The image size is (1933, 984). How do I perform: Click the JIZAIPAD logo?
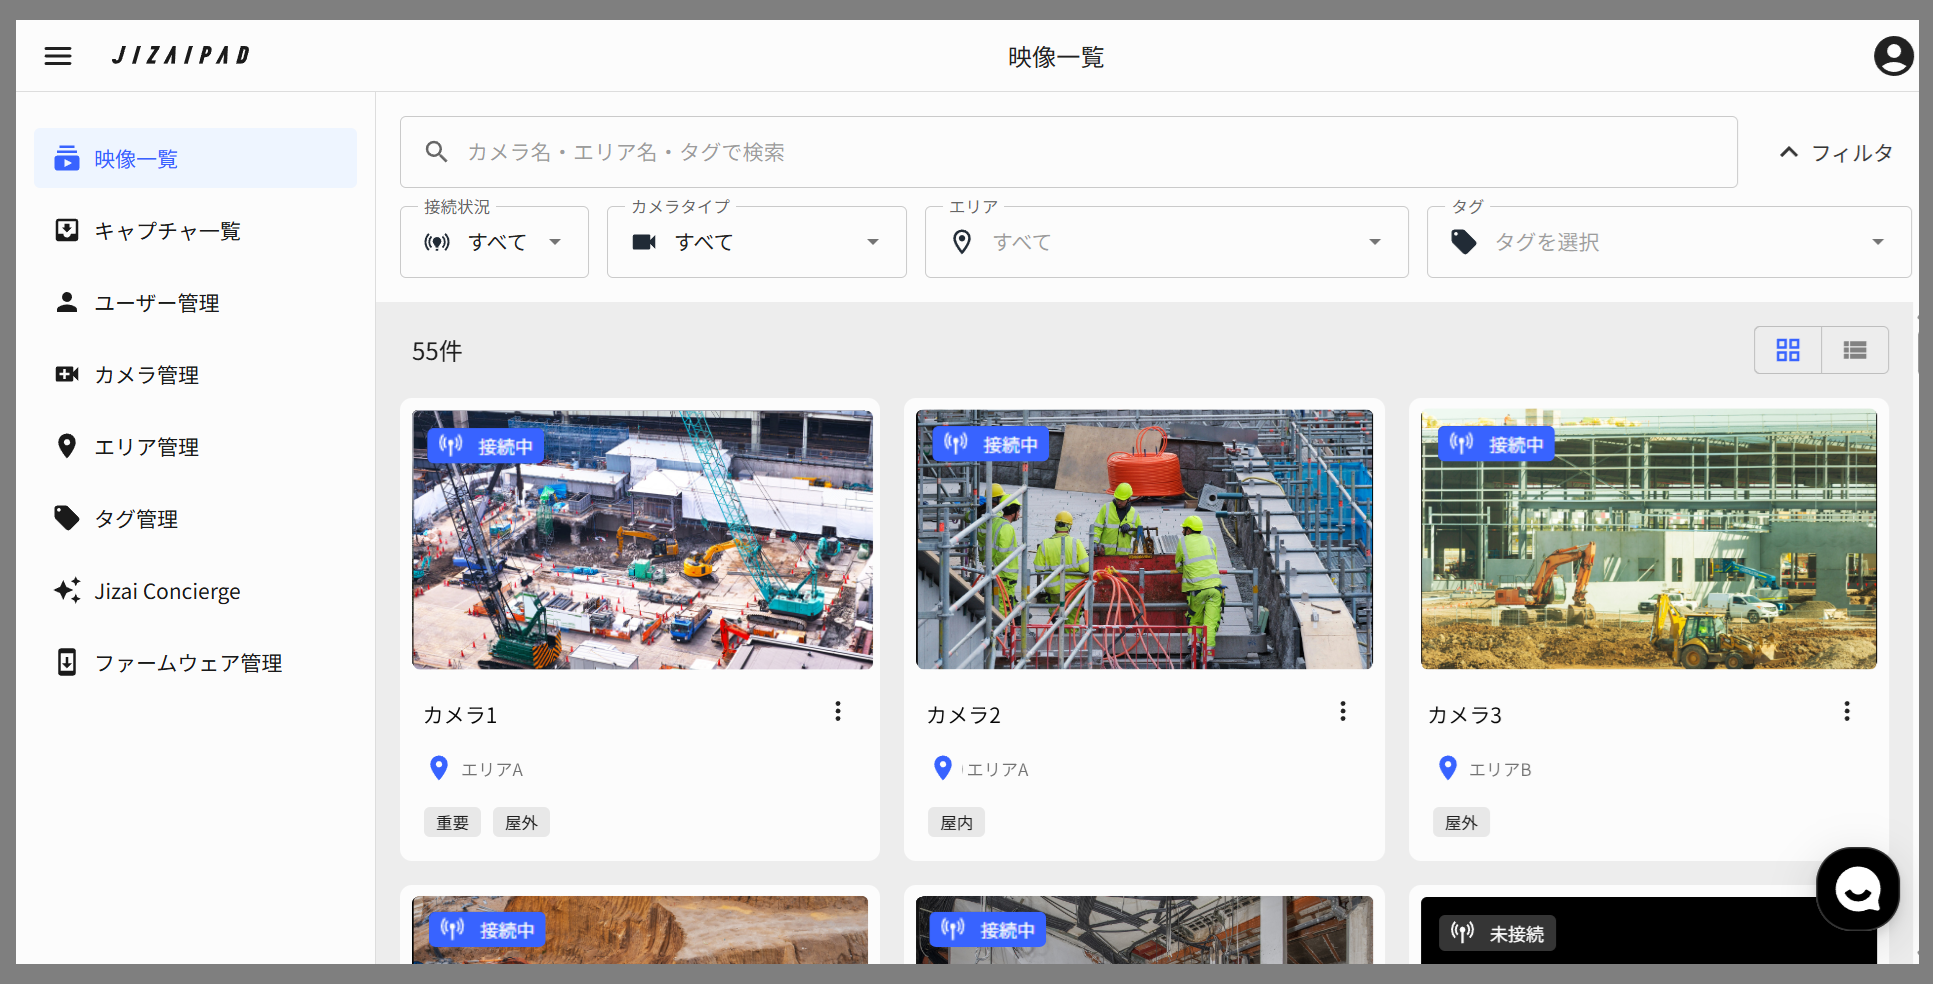pos(181,56)
